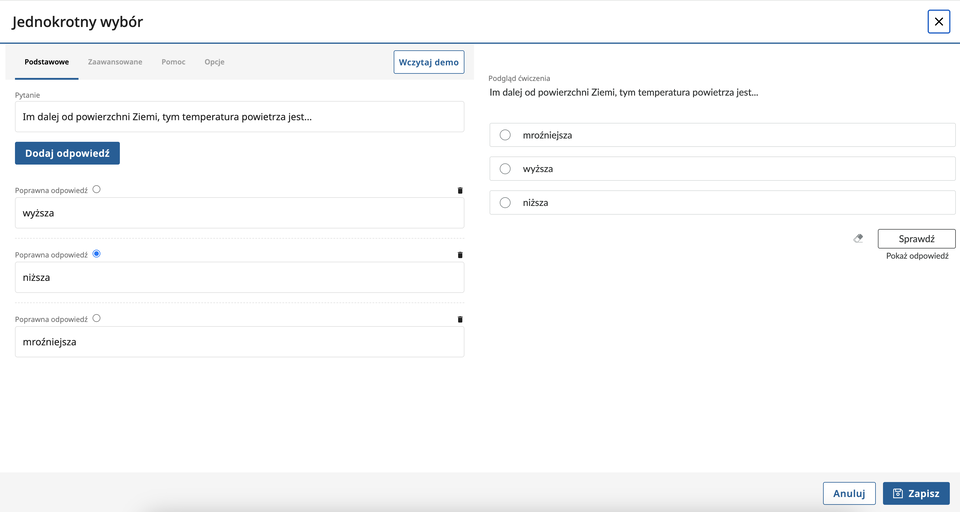Close the Jednokrotny wybór dialog
This screenshot has width=960, height=512.
coord(938,22)
